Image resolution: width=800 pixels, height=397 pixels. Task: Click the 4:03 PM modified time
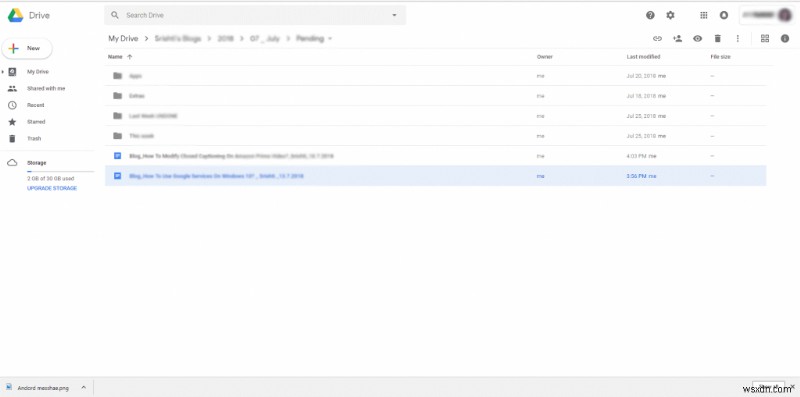pos(637,156)
